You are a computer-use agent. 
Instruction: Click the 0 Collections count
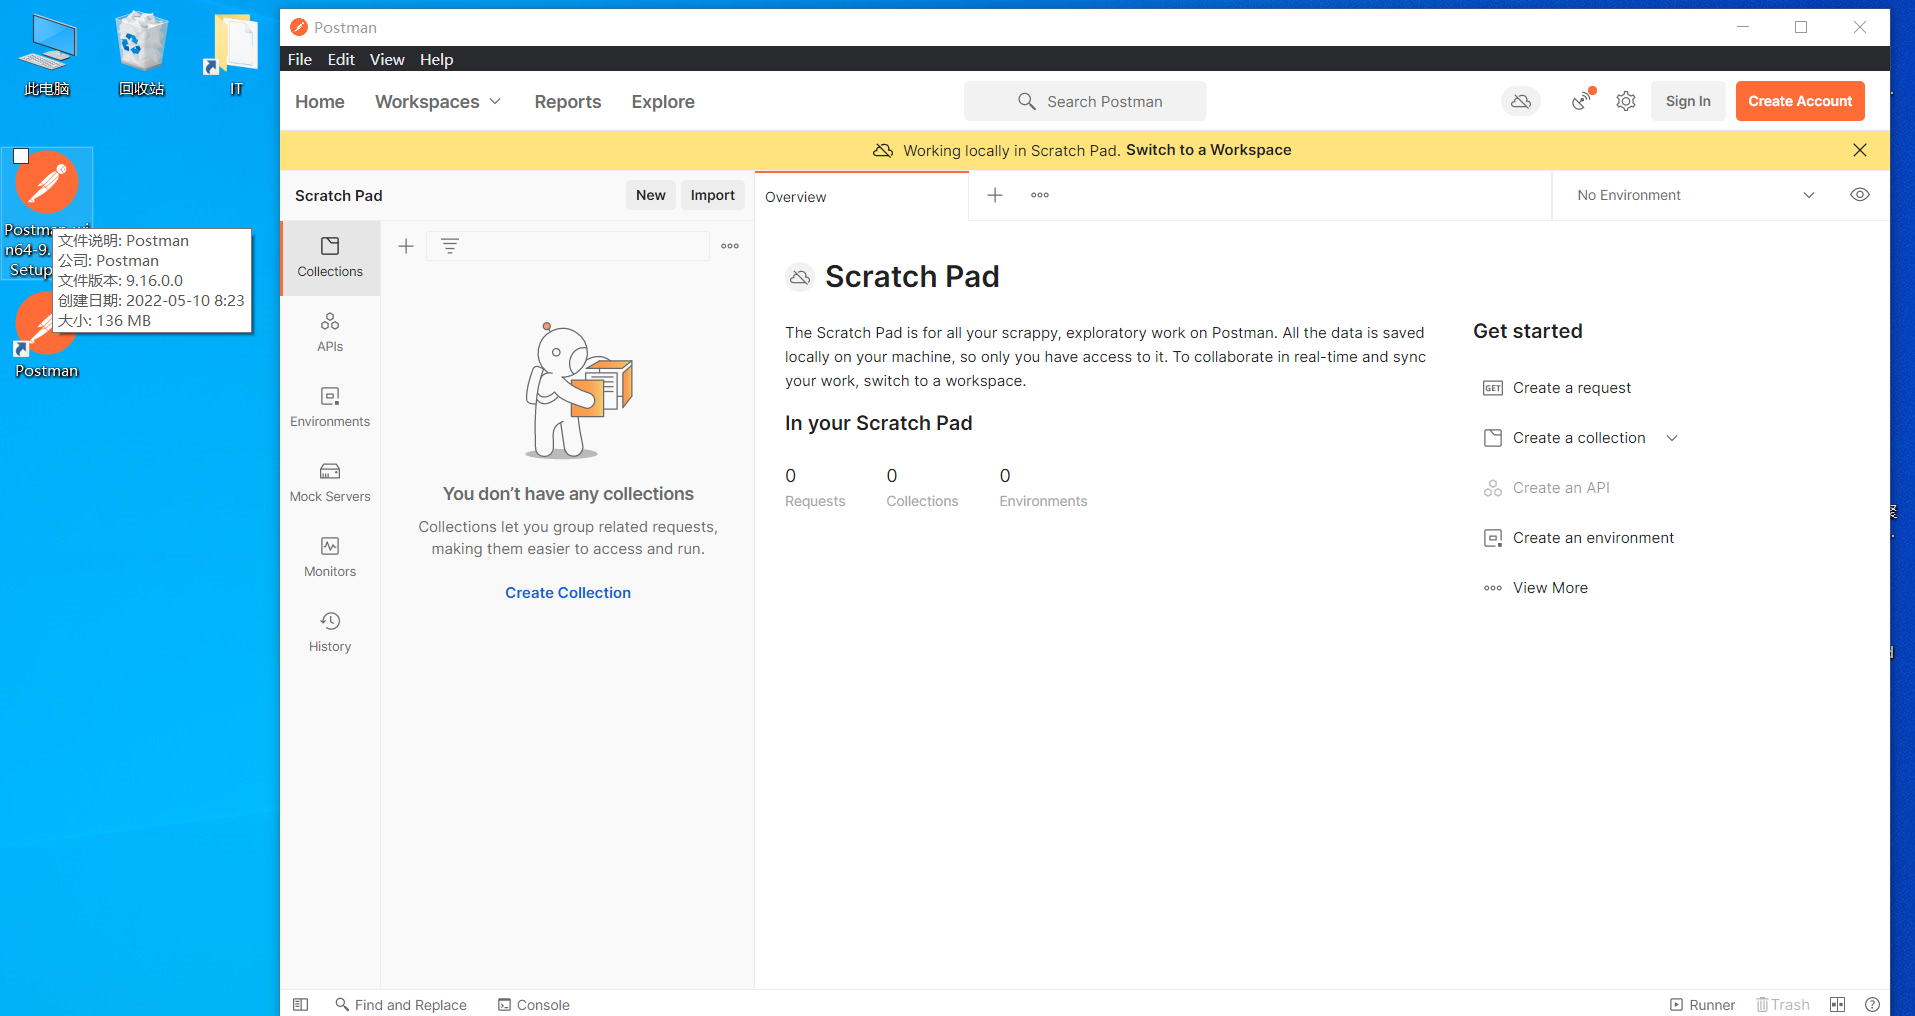point(922,488)
